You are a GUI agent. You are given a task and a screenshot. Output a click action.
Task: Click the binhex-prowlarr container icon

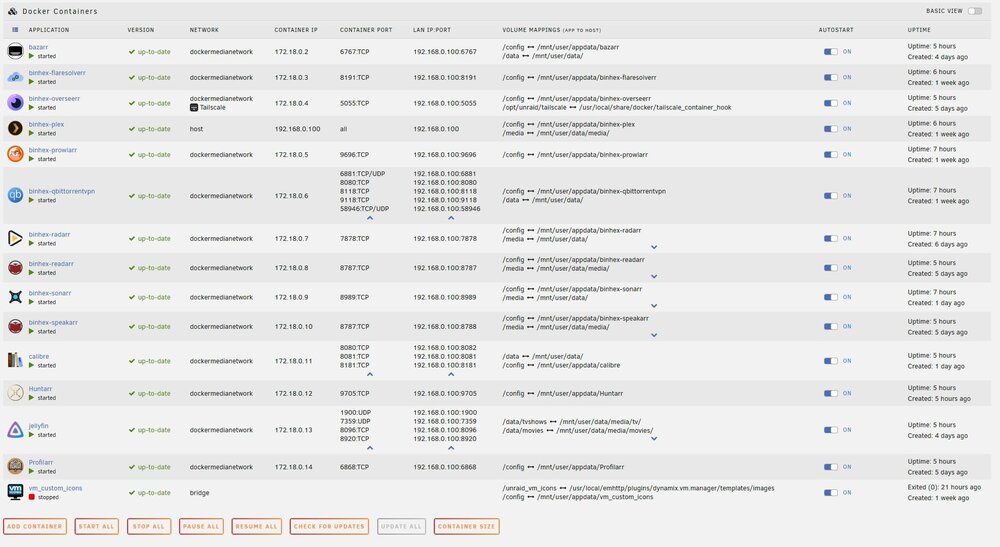[15, 154]
